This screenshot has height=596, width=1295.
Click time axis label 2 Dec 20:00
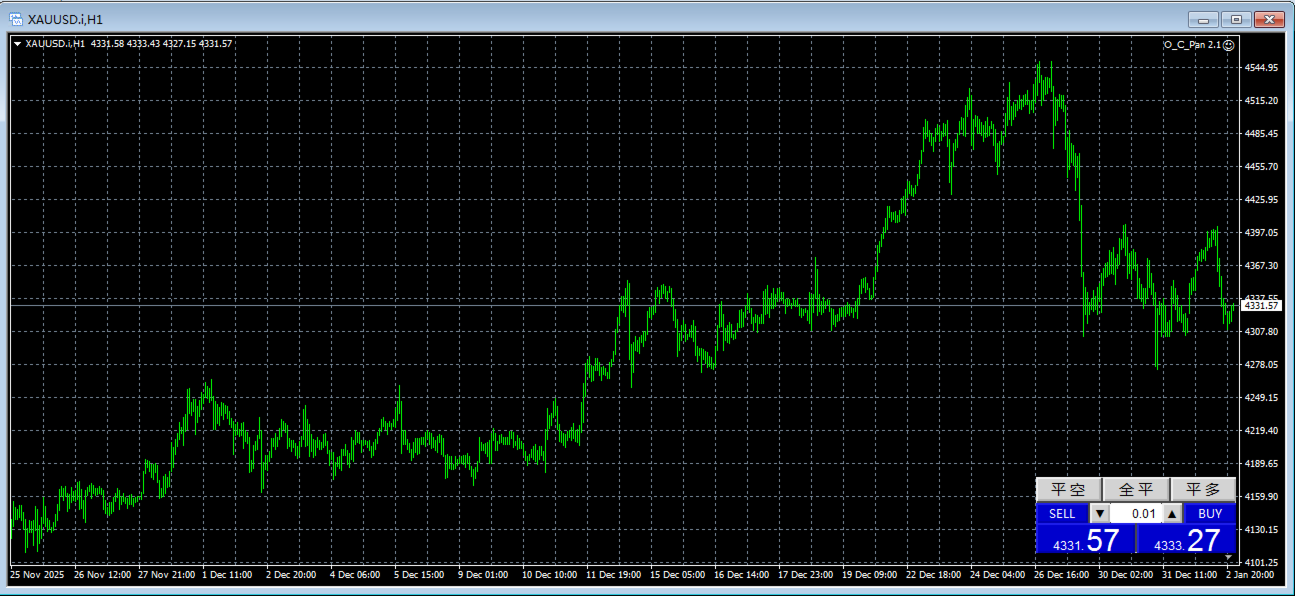(291, 575)
